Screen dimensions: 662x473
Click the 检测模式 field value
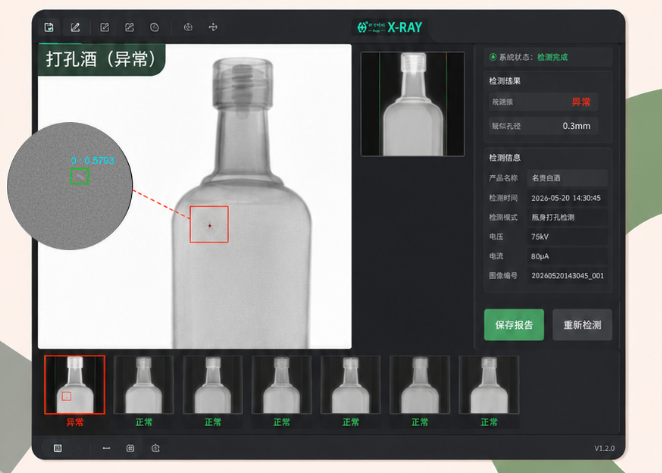(567, 217)
